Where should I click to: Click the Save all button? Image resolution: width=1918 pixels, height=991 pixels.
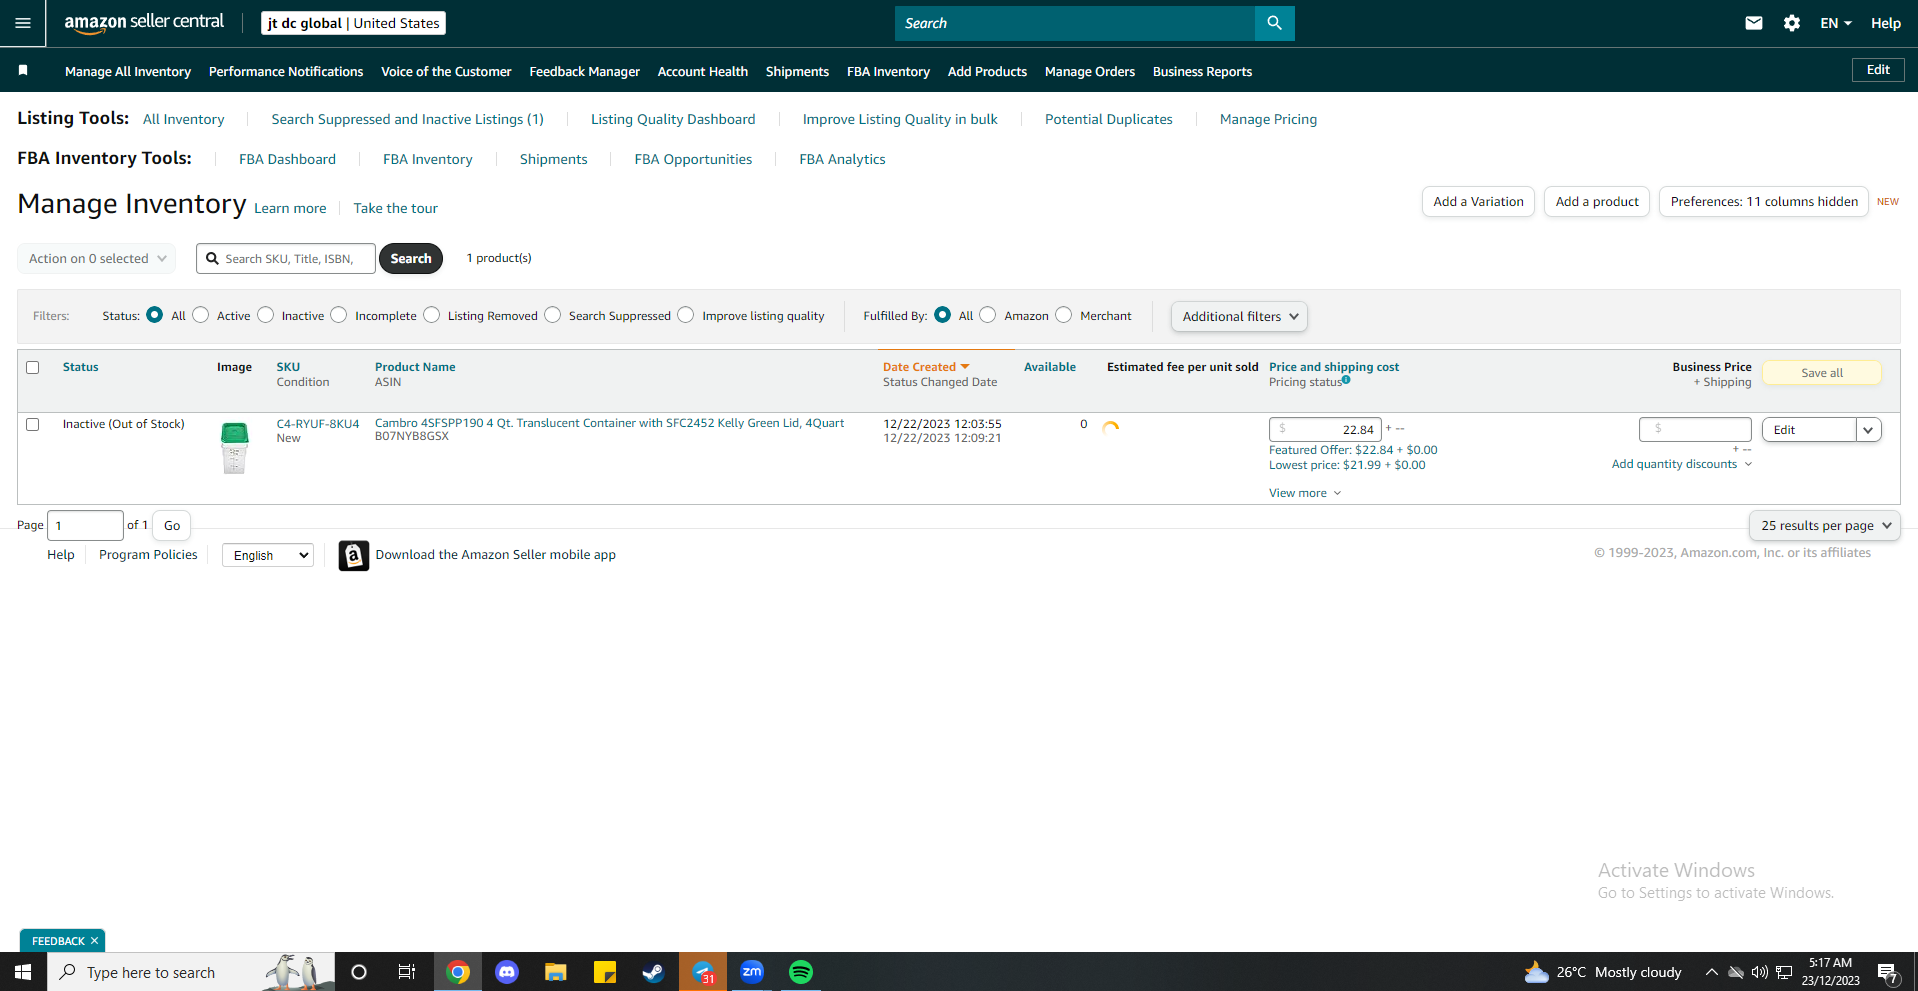click(x=1822, y=373)
